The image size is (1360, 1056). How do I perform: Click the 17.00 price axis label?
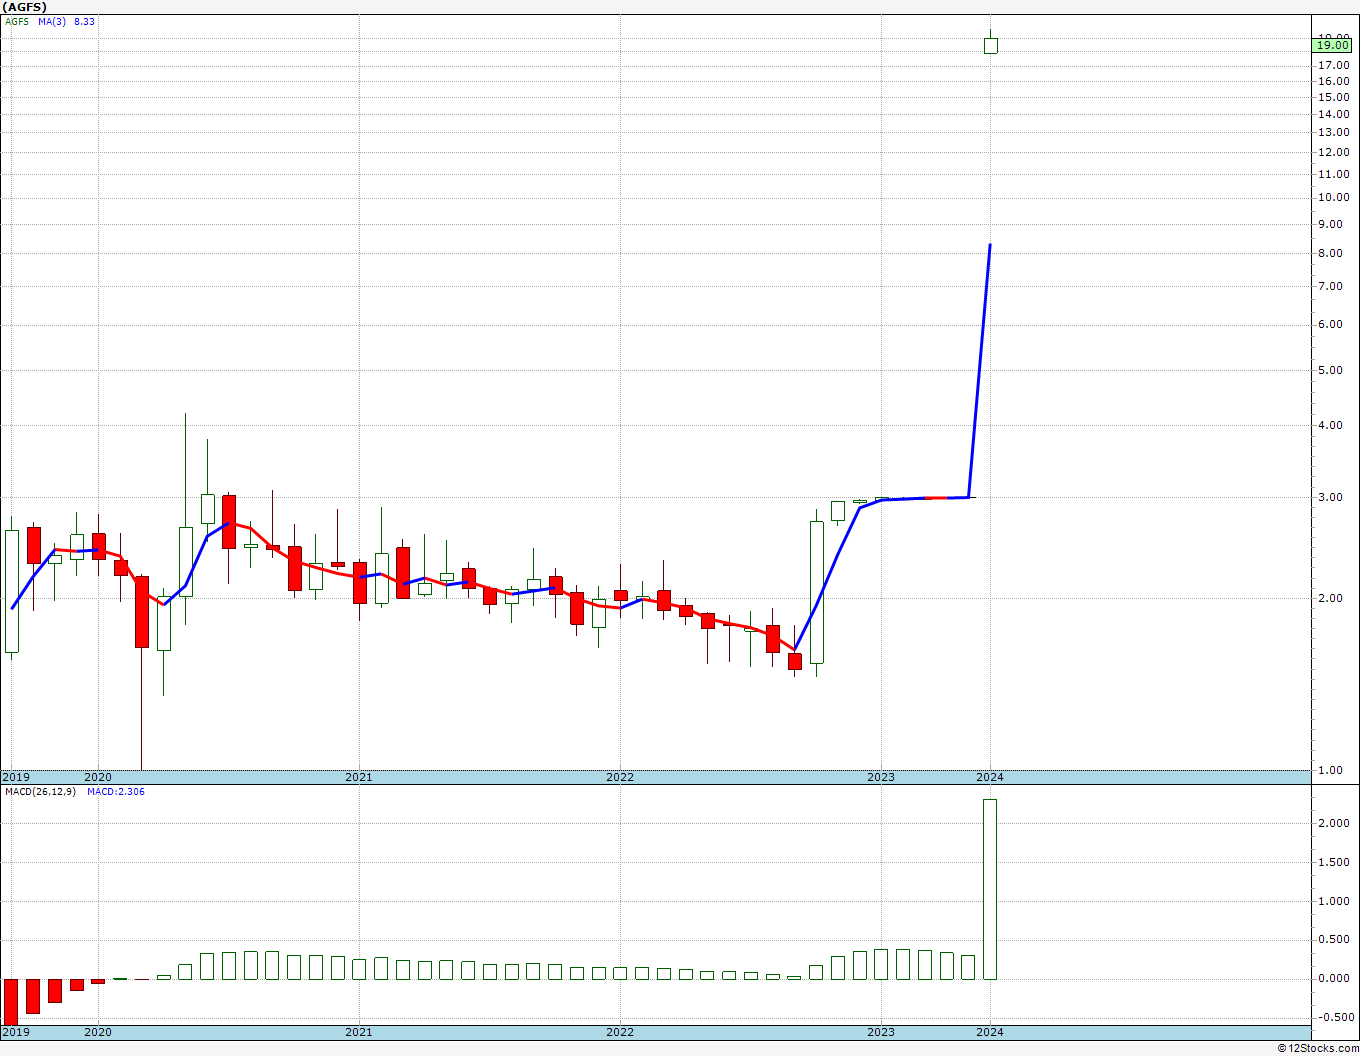click(x=1334, y=65)
